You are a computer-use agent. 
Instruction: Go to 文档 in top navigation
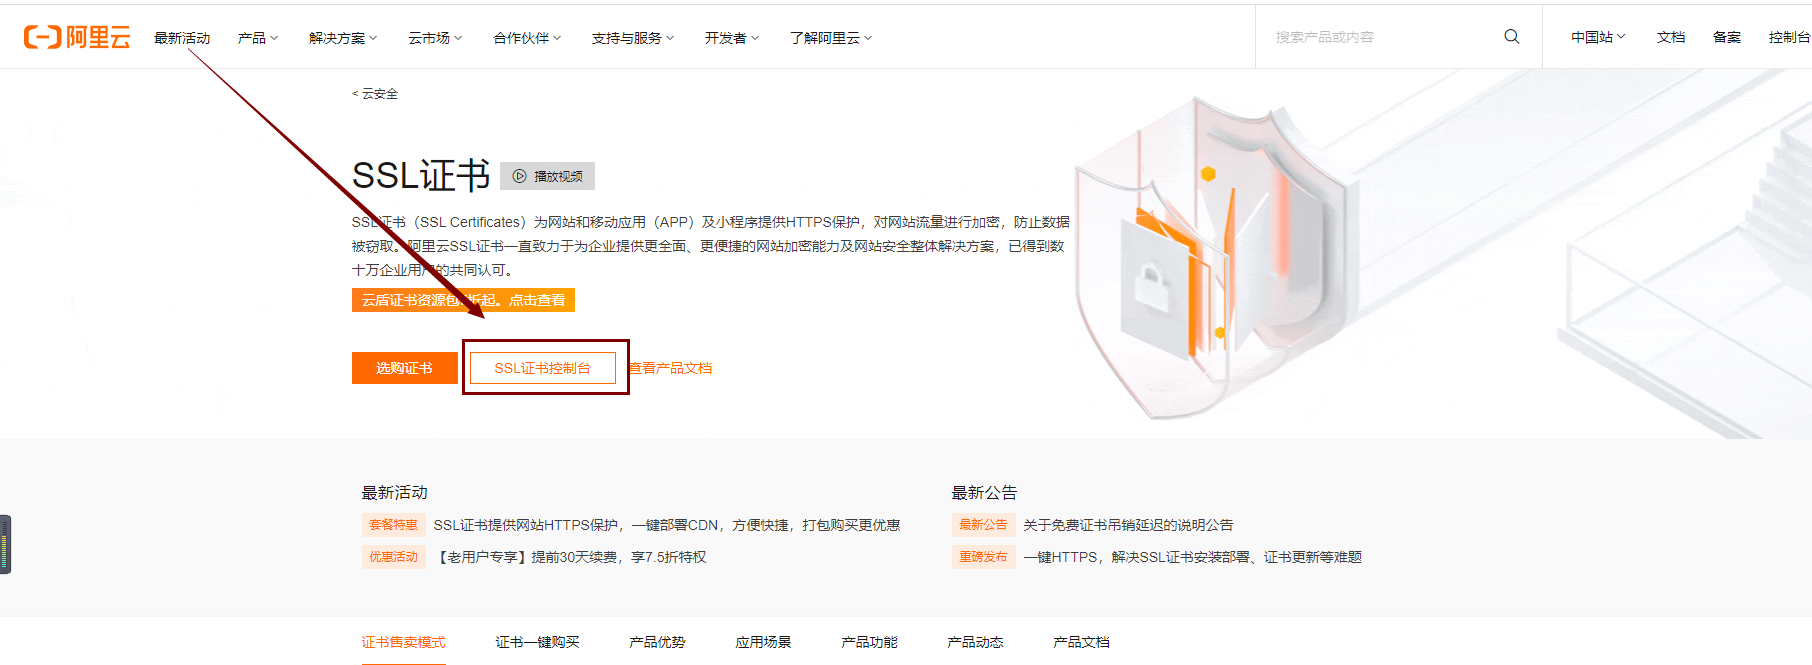pyautogui.click(x=1670, y=37)
